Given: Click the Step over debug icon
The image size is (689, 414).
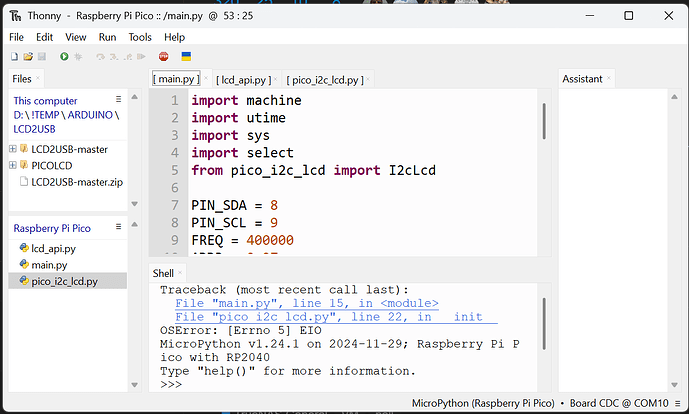Looking at the screenshot, I should [100, 56].
